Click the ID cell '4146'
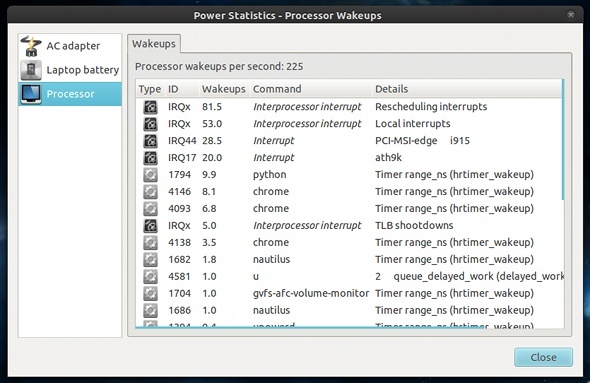Viewport: 590px width, 383px height. (x=179, y=192)
